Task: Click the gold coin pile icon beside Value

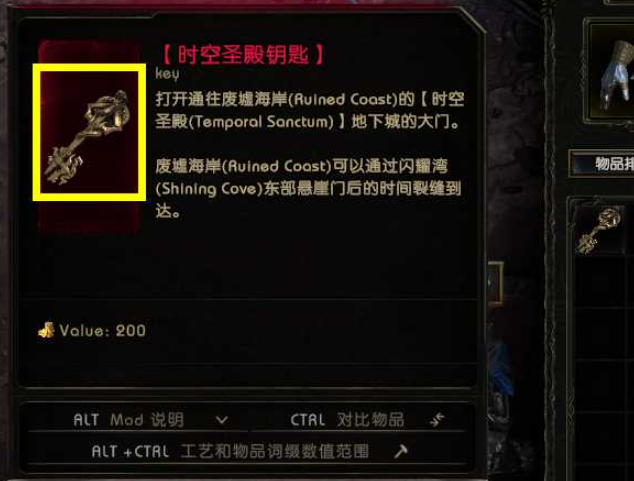Action: point(46,330)
